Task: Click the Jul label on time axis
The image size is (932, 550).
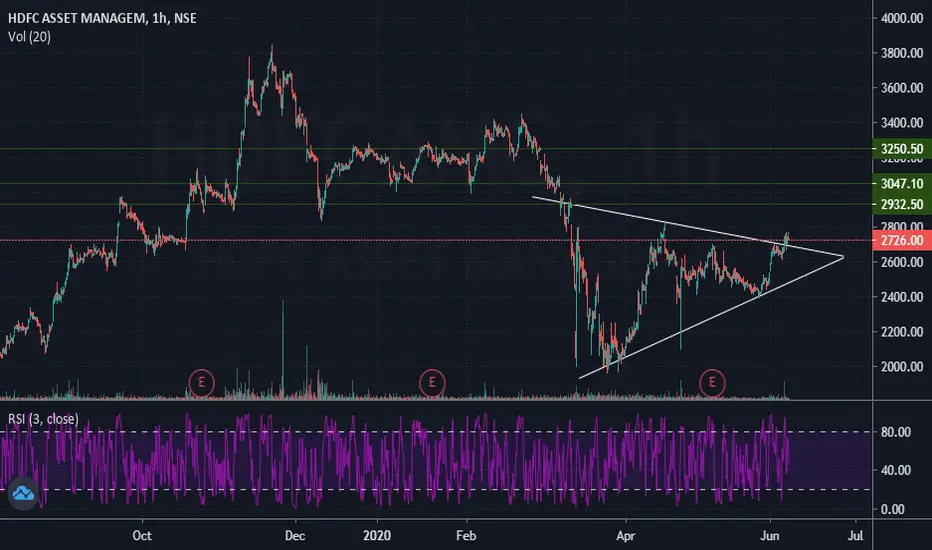Action: coord(855,536)
